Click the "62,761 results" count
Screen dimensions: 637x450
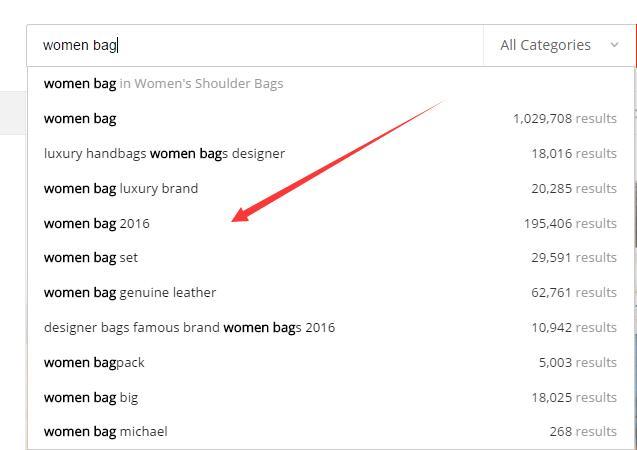(573, 292)
